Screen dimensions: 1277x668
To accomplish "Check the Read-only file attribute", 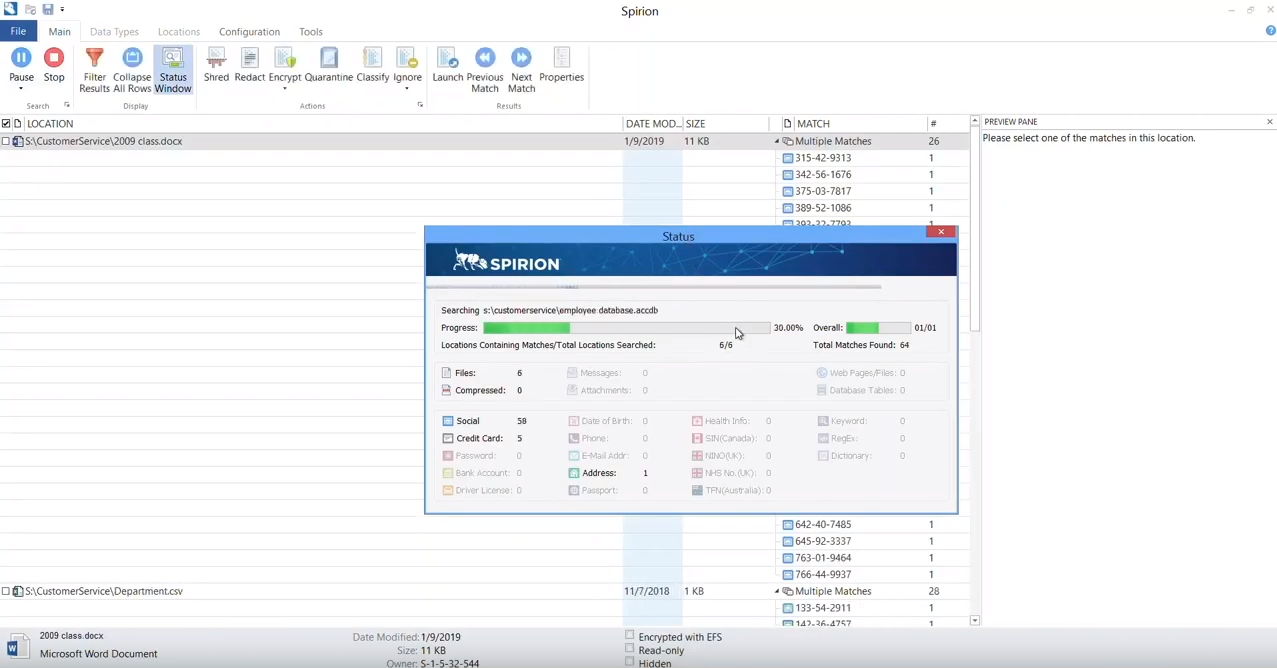I will point(630,650).
